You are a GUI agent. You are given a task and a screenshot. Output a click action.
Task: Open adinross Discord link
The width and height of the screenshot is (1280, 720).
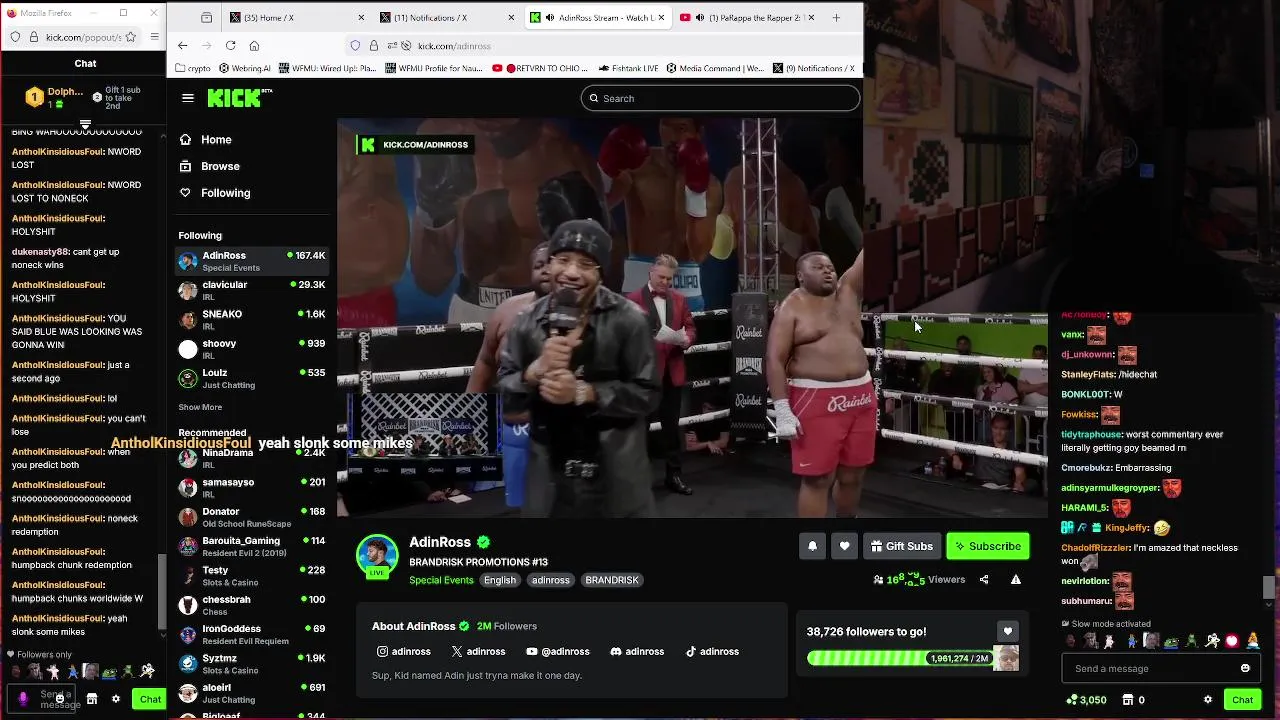(637, 651)
